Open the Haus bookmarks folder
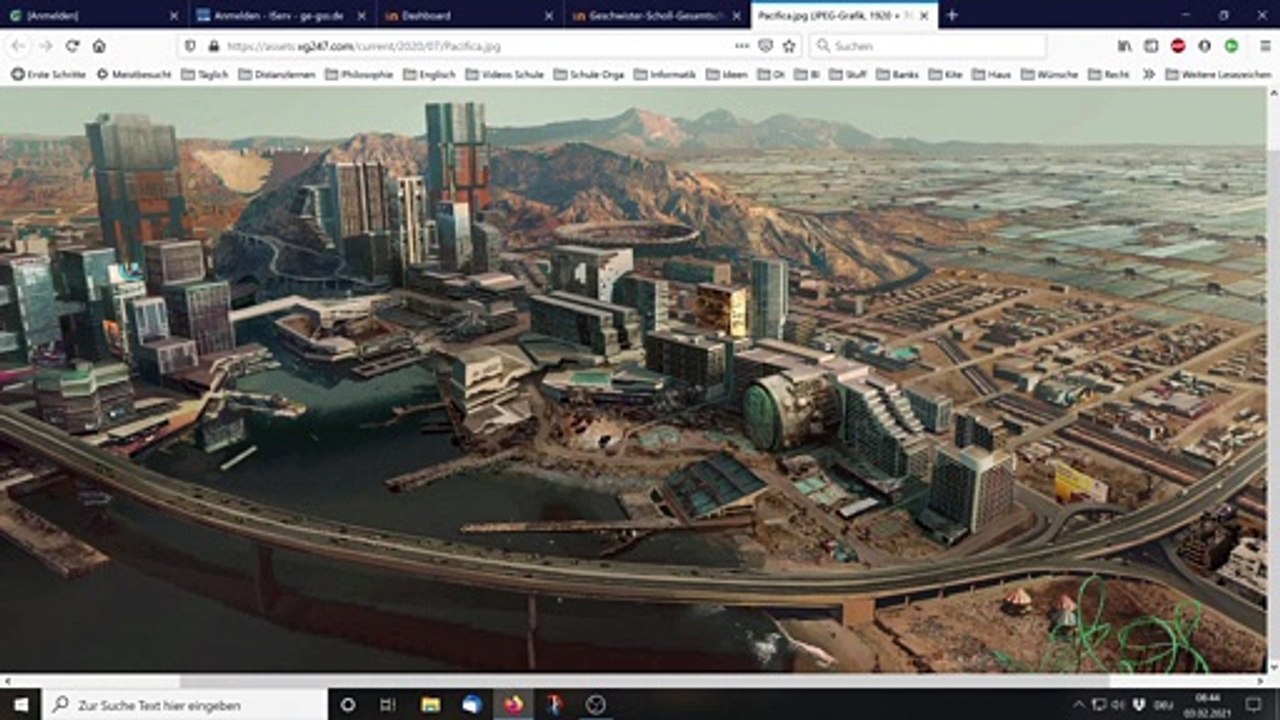This screenshot has width=1280, height=720. (991, 74)
